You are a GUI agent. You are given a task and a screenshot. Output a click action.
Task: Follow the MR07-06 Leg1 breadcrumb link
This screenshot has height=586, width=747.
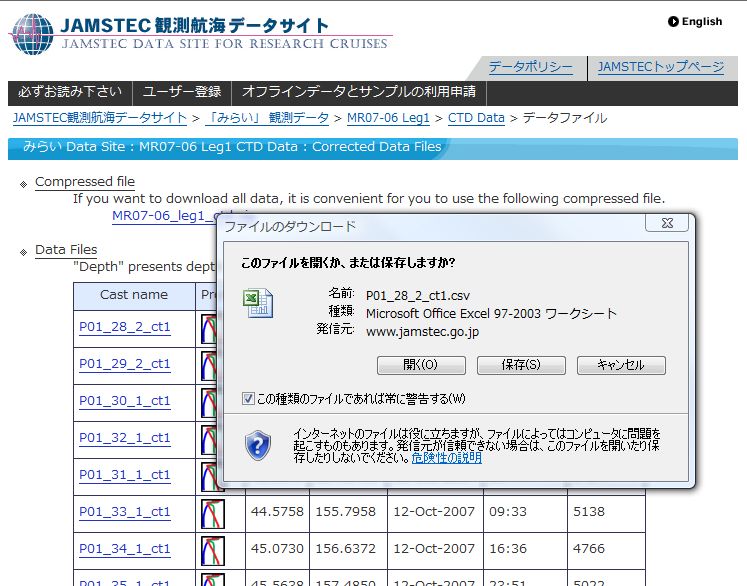pos(388,118)
